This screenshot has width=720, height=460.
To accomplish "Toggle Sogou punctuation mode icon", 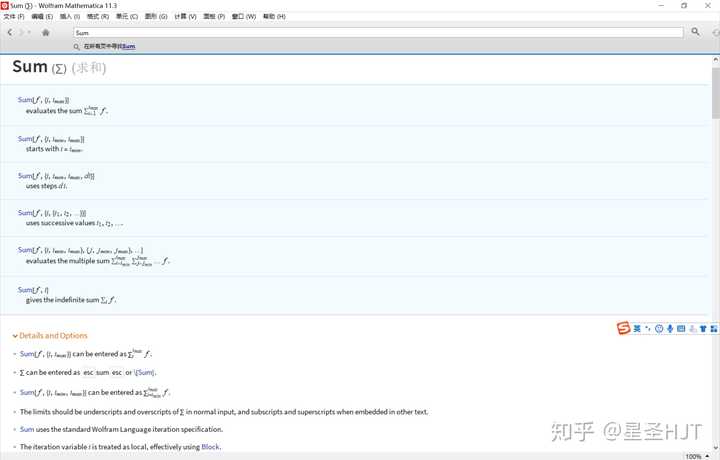I will click(x=648, y=329).
